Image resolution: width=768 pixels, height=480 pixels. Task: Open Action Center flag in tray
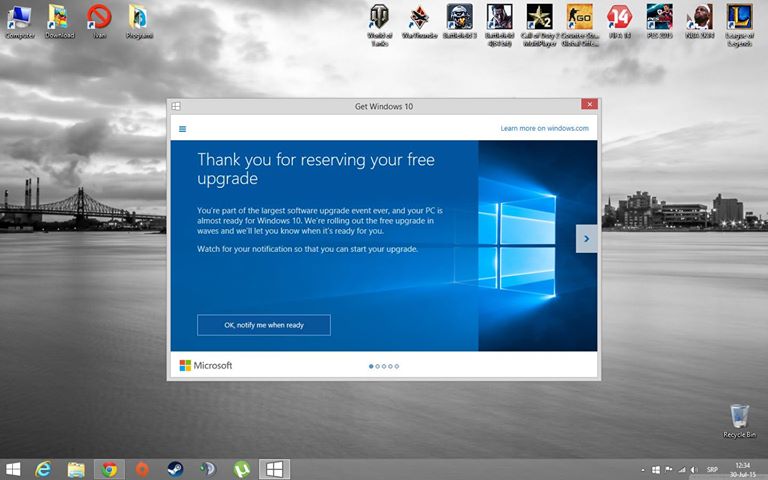[669, 470]
